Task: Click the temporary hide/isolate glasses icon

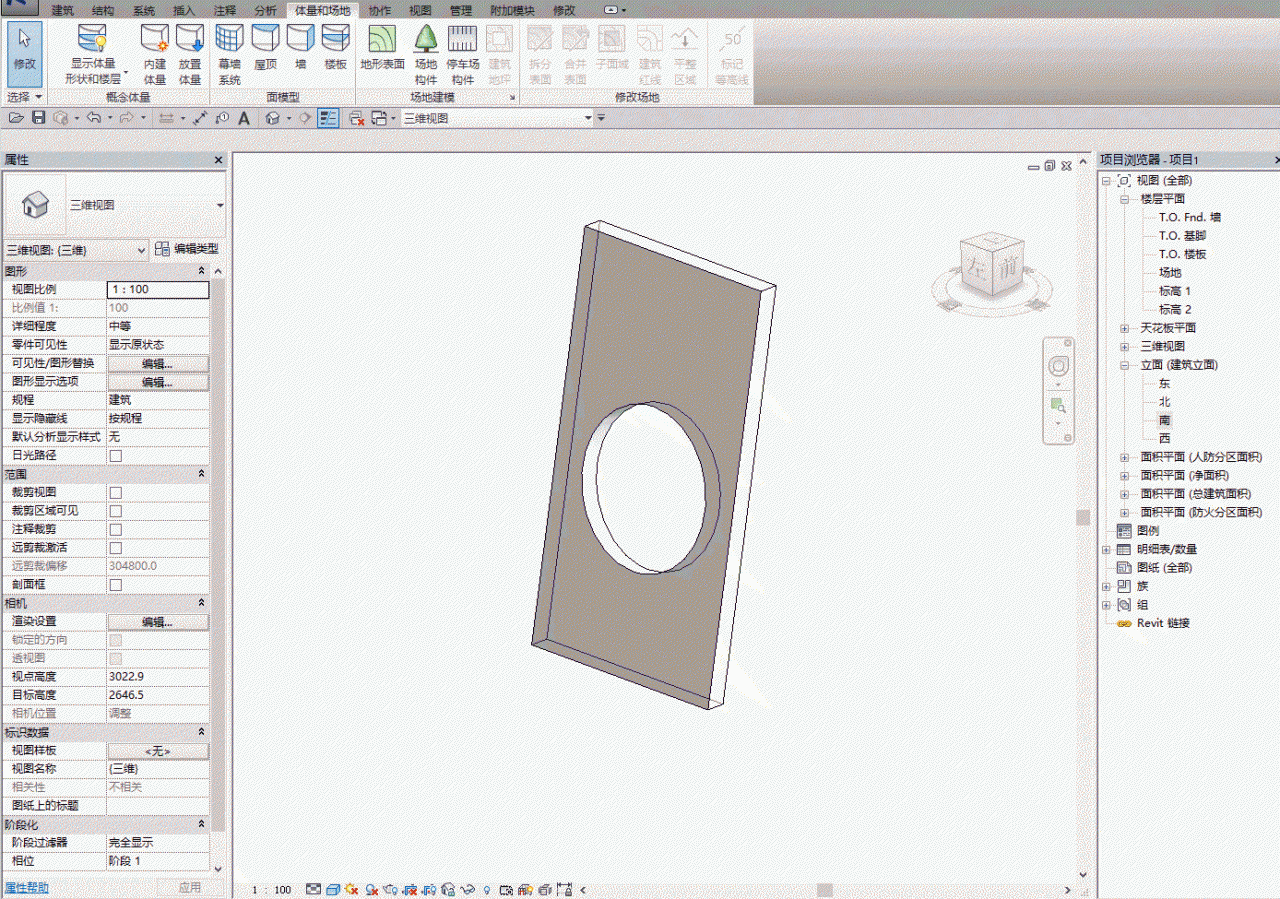Action: tap(466, 889)
